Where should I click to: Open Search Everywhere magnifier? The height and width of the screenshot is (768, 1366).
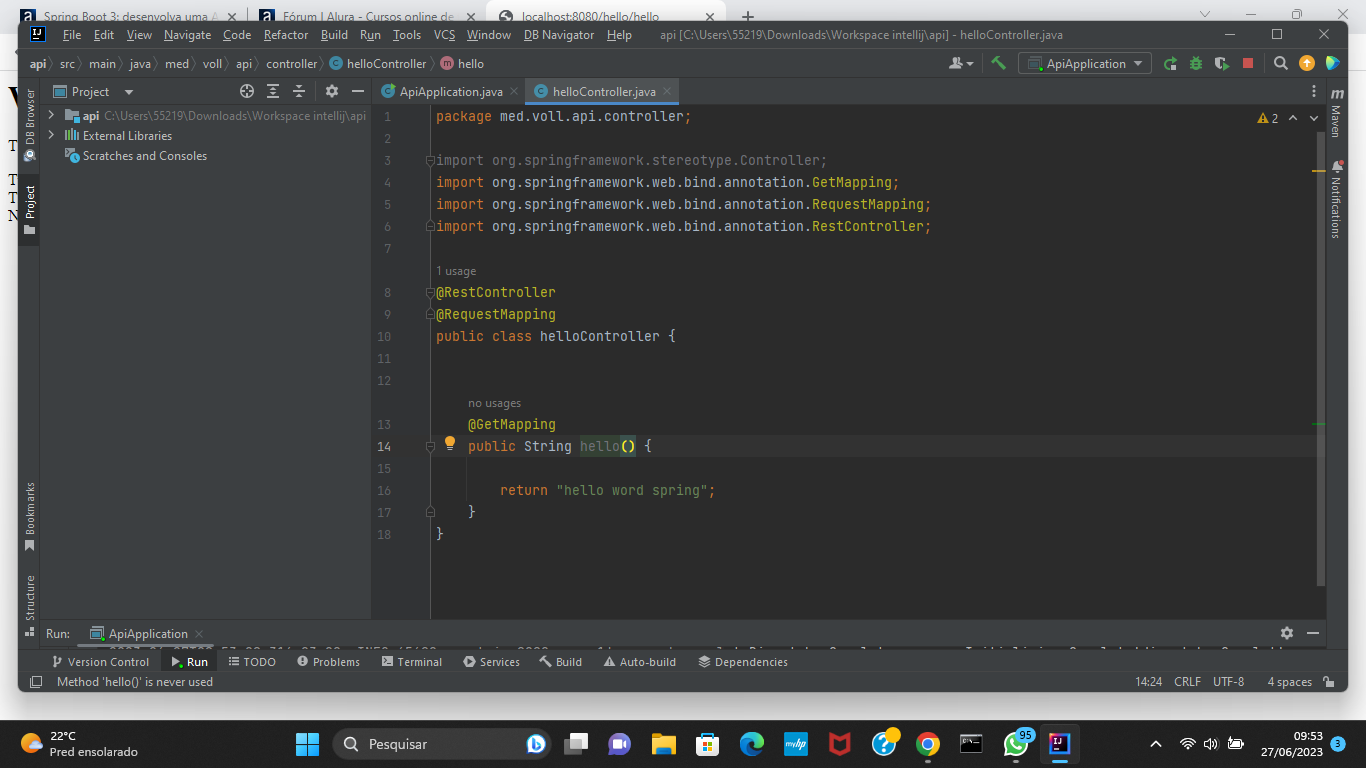click(1281, 63)
